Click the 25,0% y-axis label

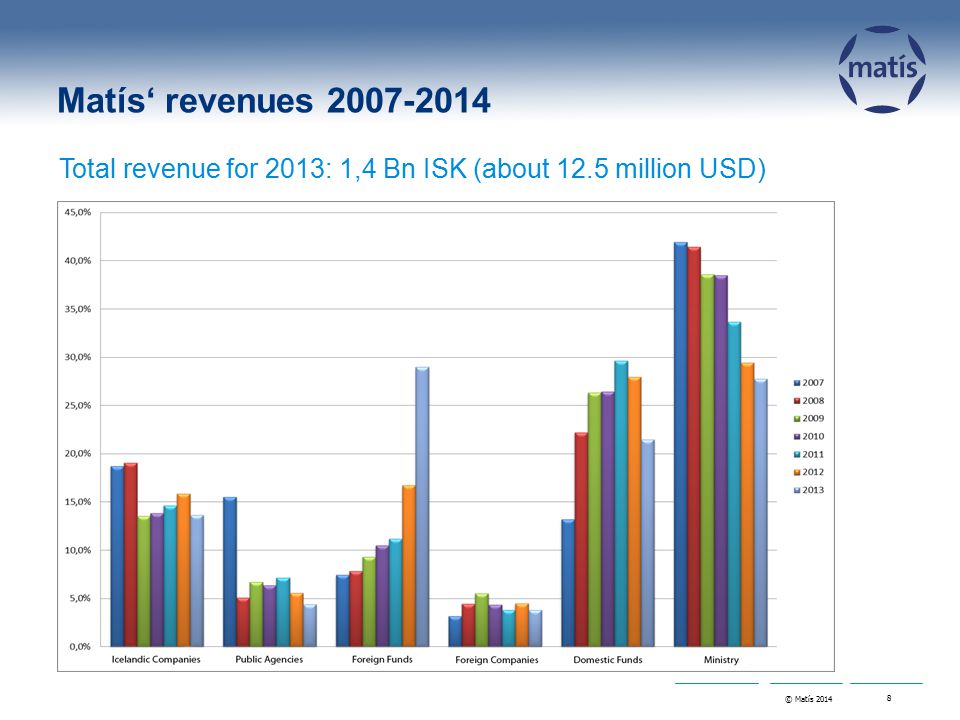coord(78,405)
